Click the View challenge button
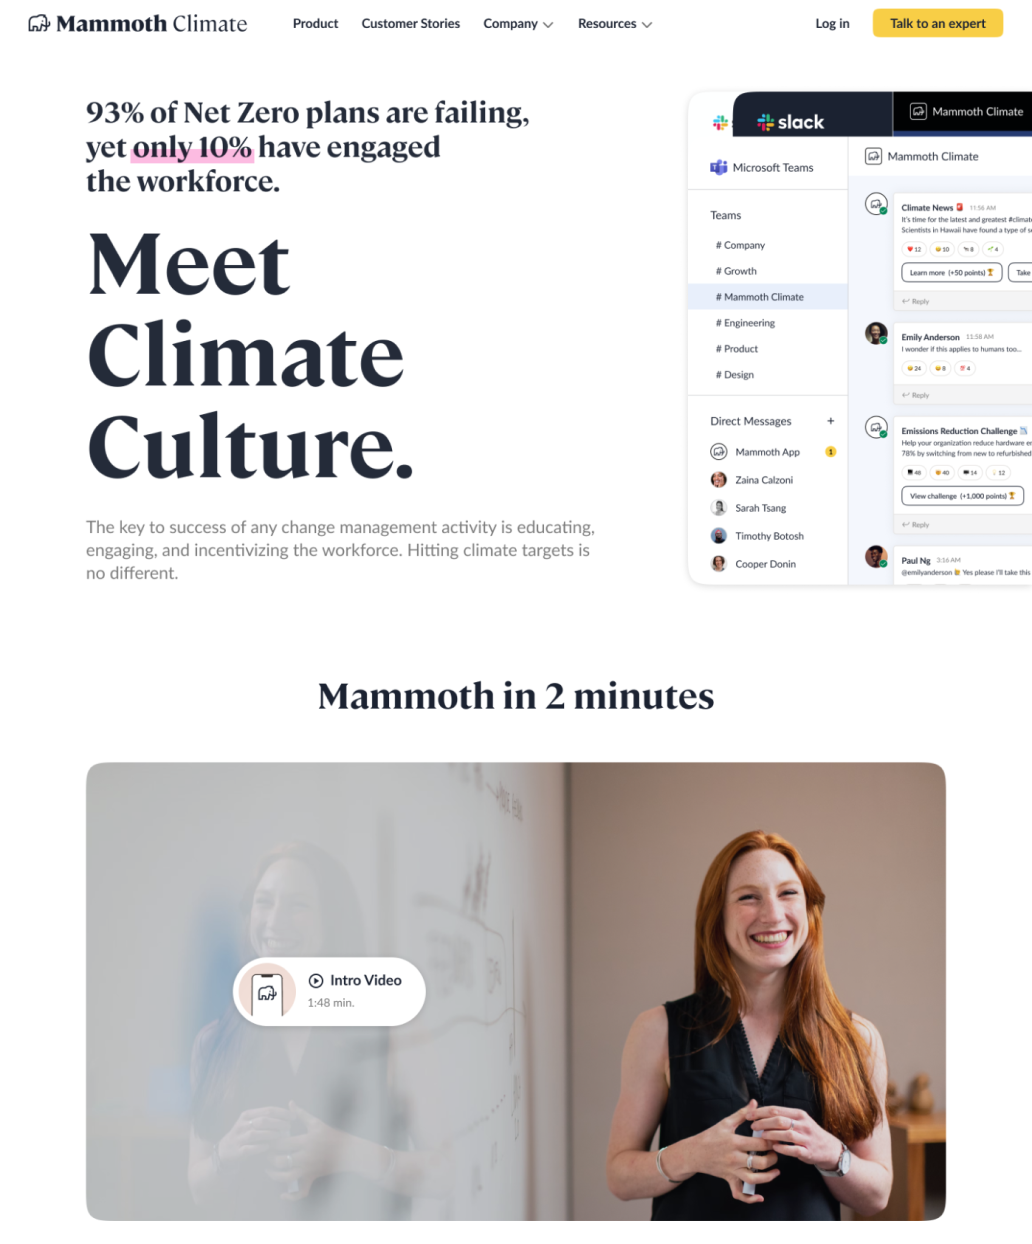Viewport: 1032px width, 1244px height. point(962,496)
